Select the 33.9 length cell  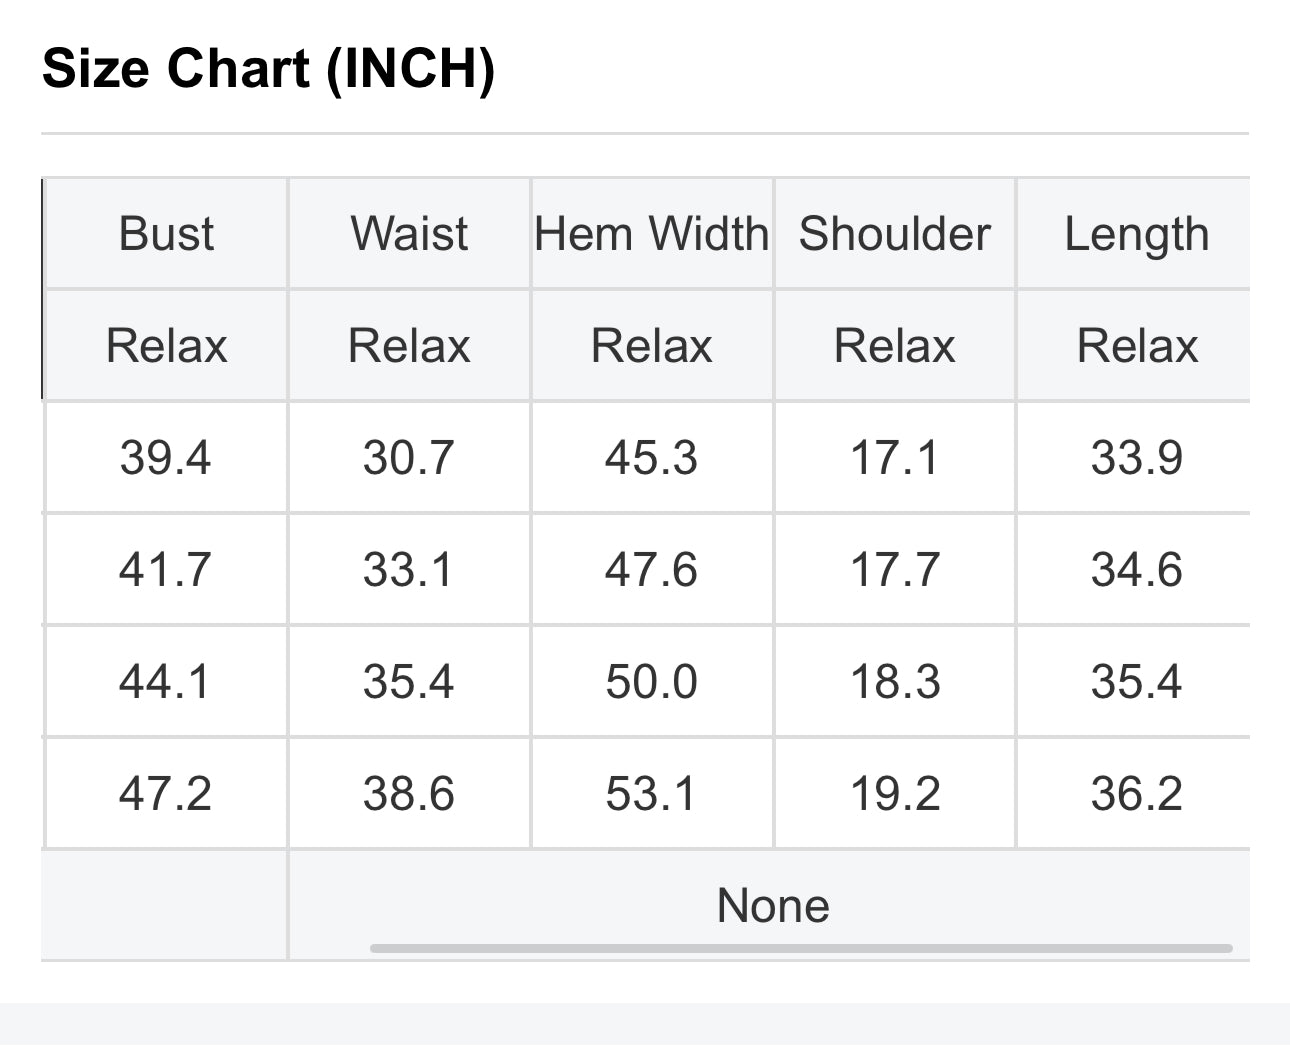pos(1136,458)
